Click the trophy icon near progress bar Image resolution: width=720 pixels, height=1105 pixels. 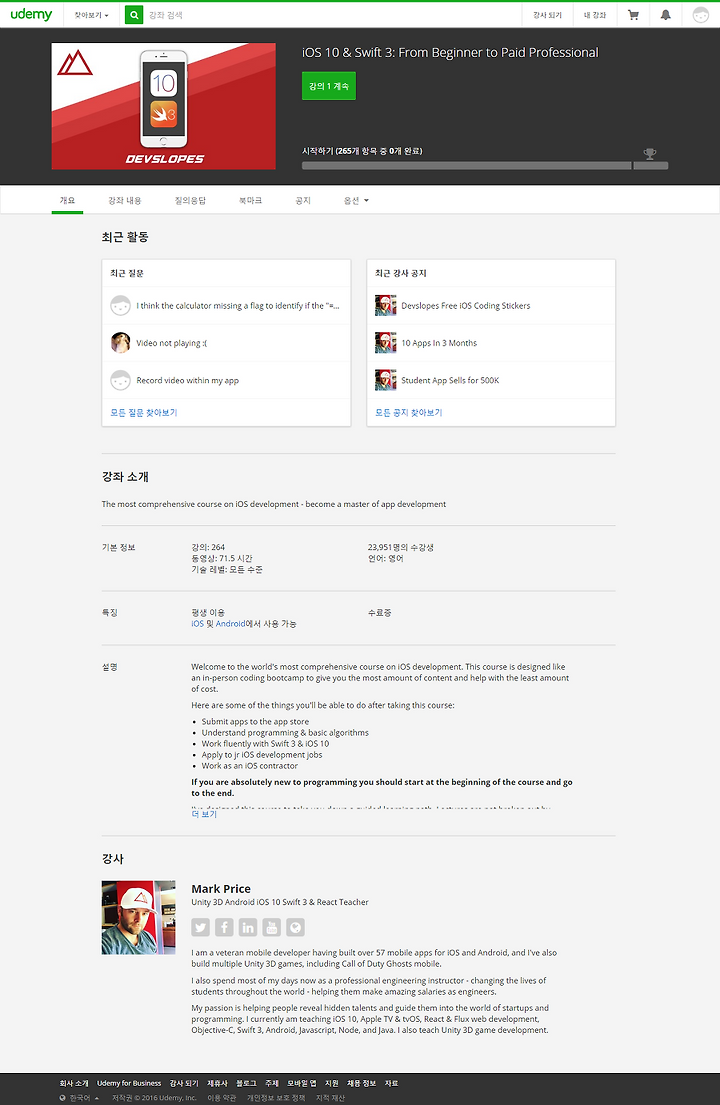(650, 153)
